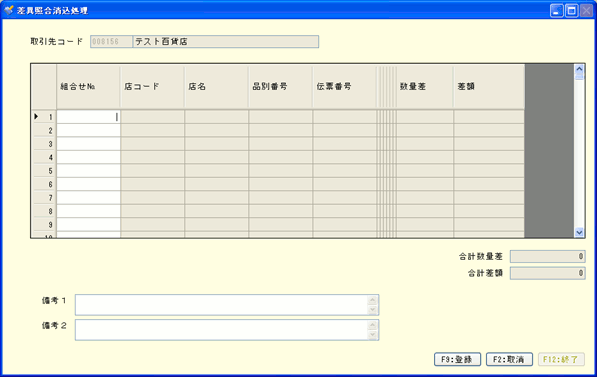The width and height of the screenshot is (597, 377).
Task: Click the 備考2 scroll down arrow
Action: pos(372,335)
